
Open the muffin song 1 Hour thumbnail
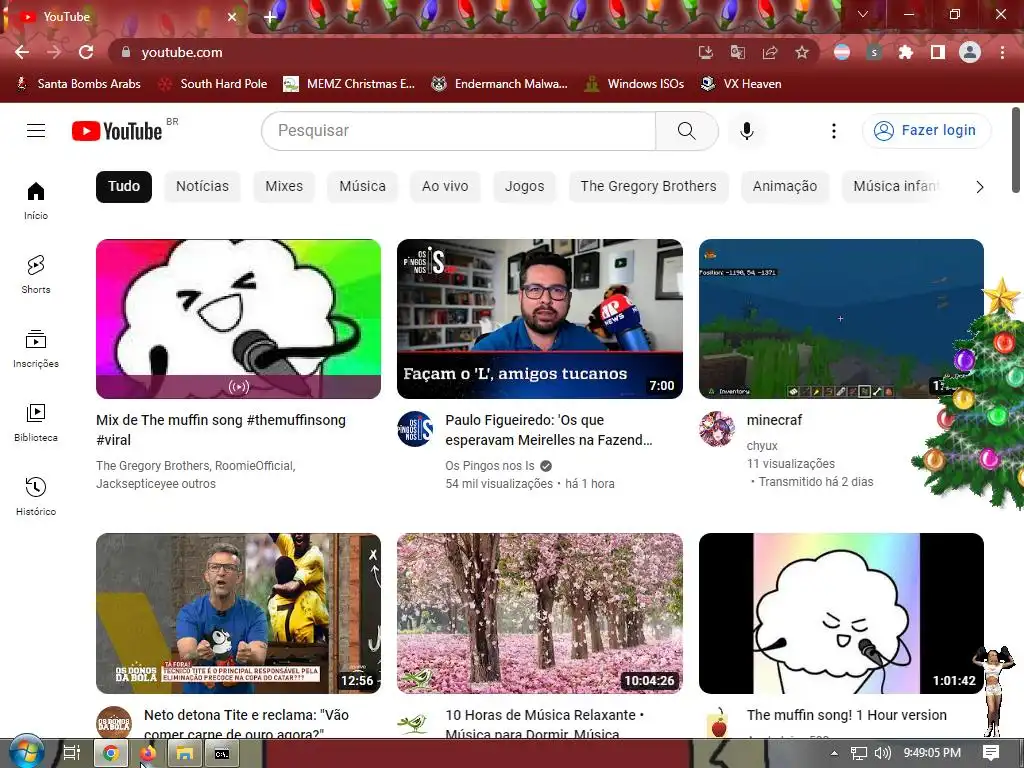(x=841, y=613)
